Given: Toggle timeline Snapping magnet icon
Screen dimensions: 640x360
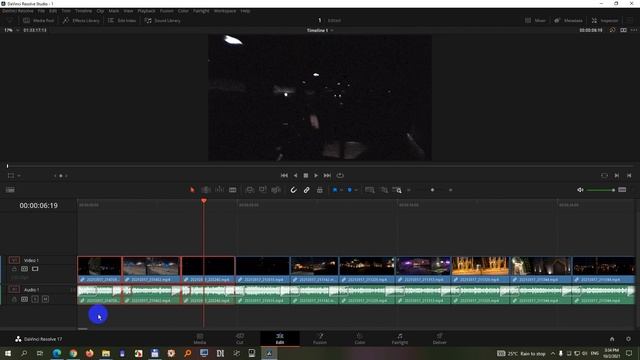Looking at the screenshot, I should point(293,190).
